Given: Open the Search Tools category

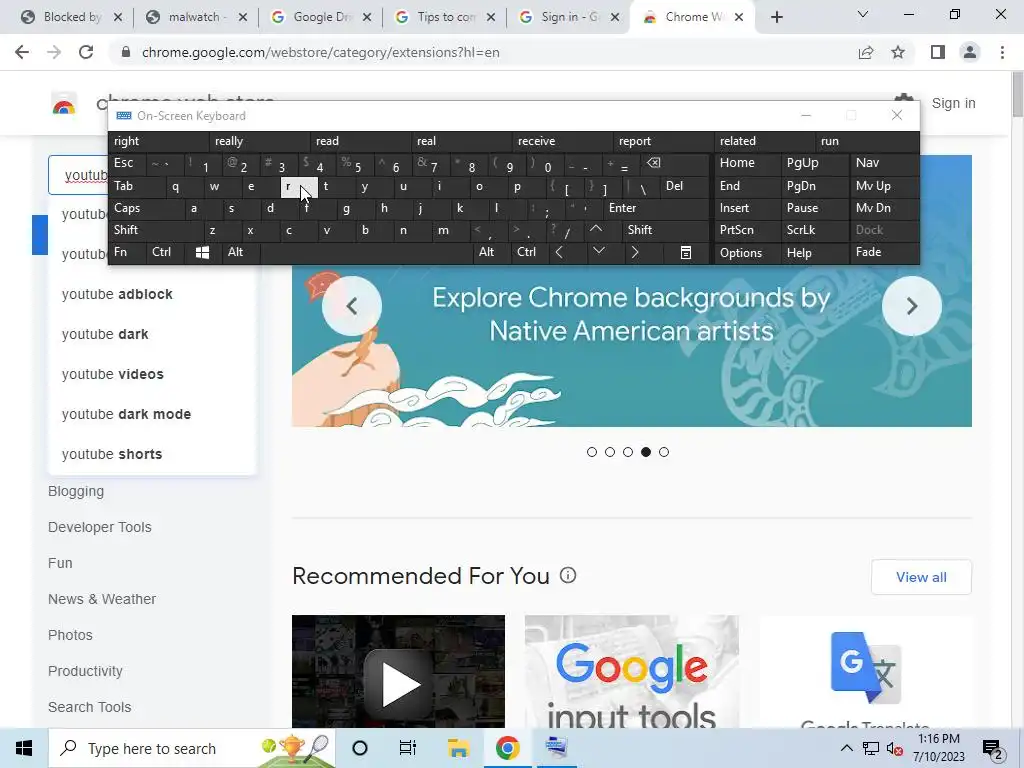Looking at the screenshot, I should (x=89, y=707).
